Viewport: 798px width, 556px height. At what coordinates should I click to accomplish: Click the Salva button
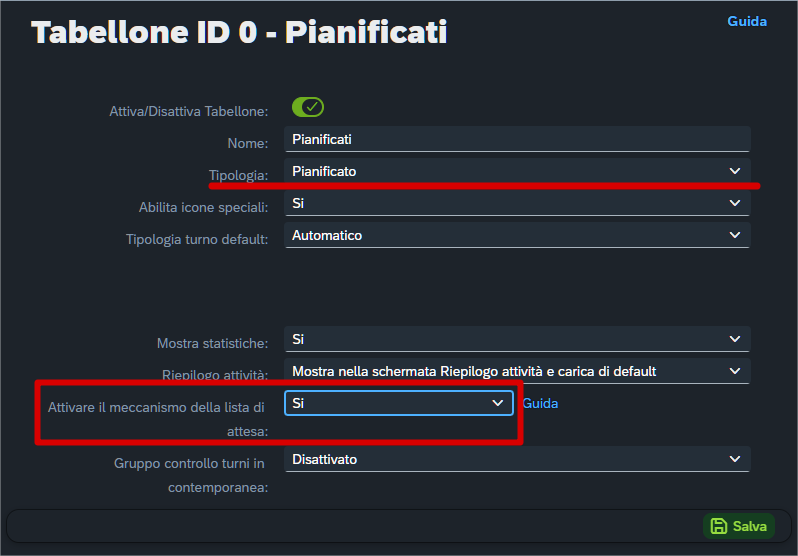point(739,526)
